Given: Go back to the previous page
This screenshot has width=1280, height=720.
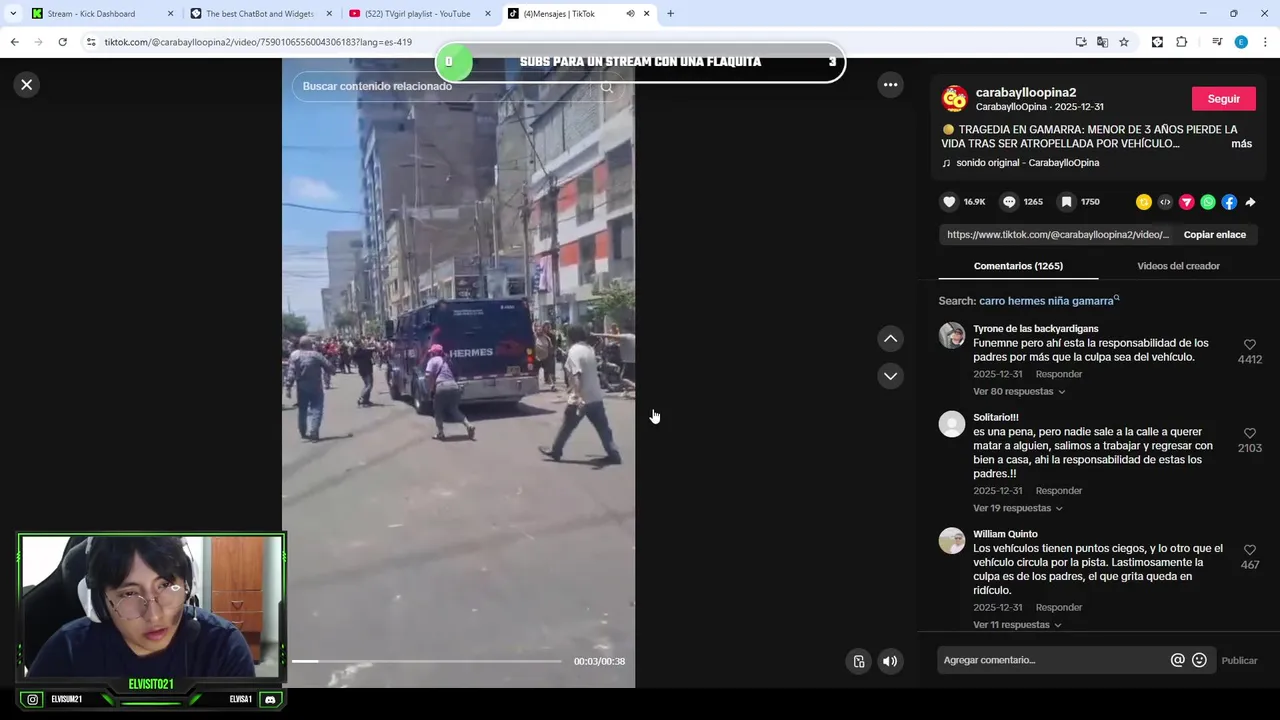Looking at the screenshot, I should pos(14,42).
